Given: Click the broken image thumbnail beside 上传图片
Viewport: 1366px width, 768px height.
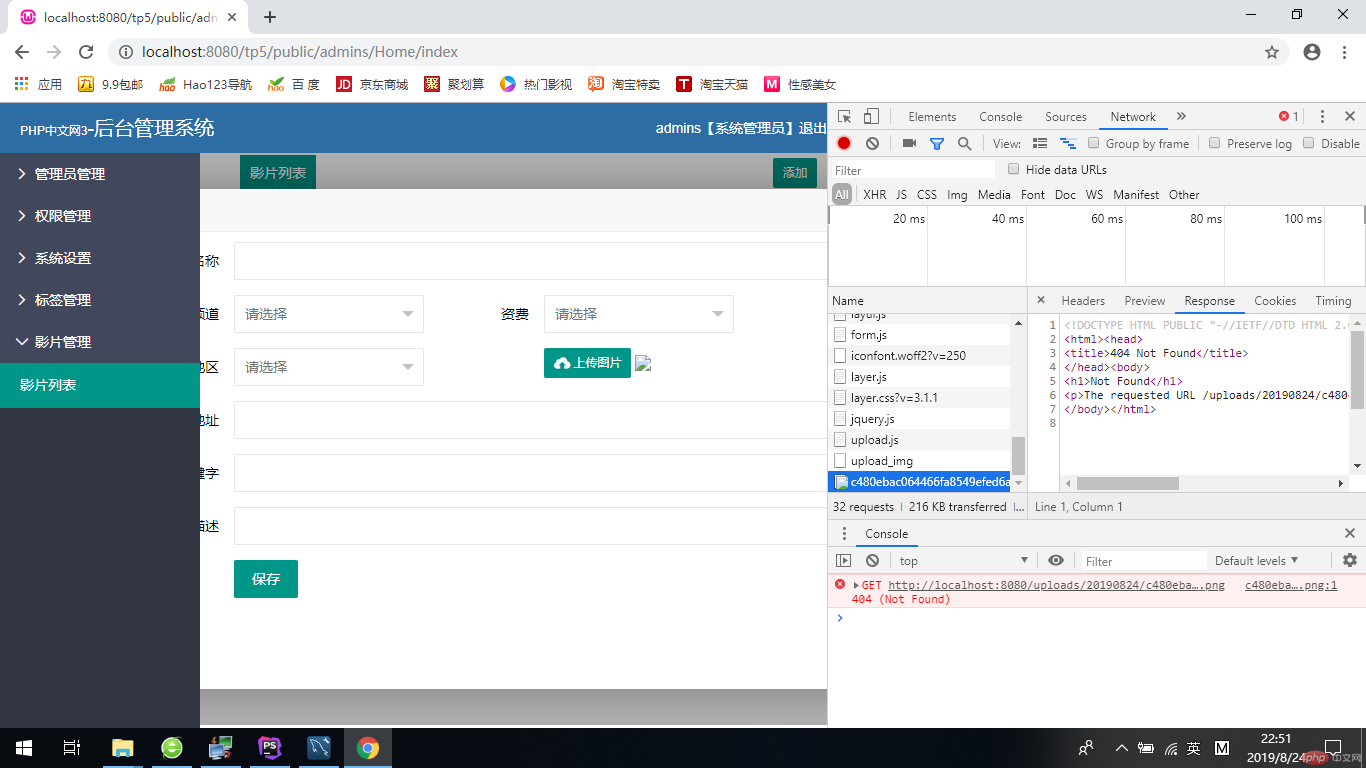Looking at the screenshot, I should click(x=643, y=363).
